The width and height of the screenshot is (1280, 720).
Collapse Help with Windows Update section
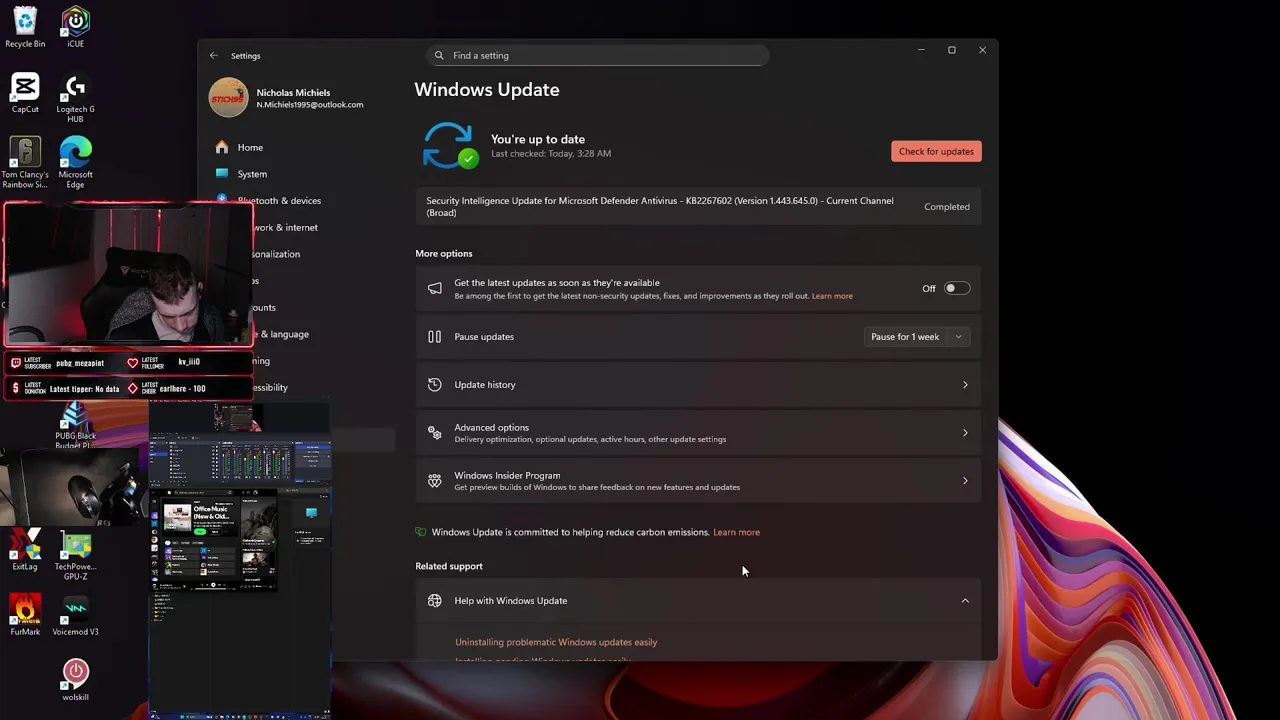tap(965, 601)
